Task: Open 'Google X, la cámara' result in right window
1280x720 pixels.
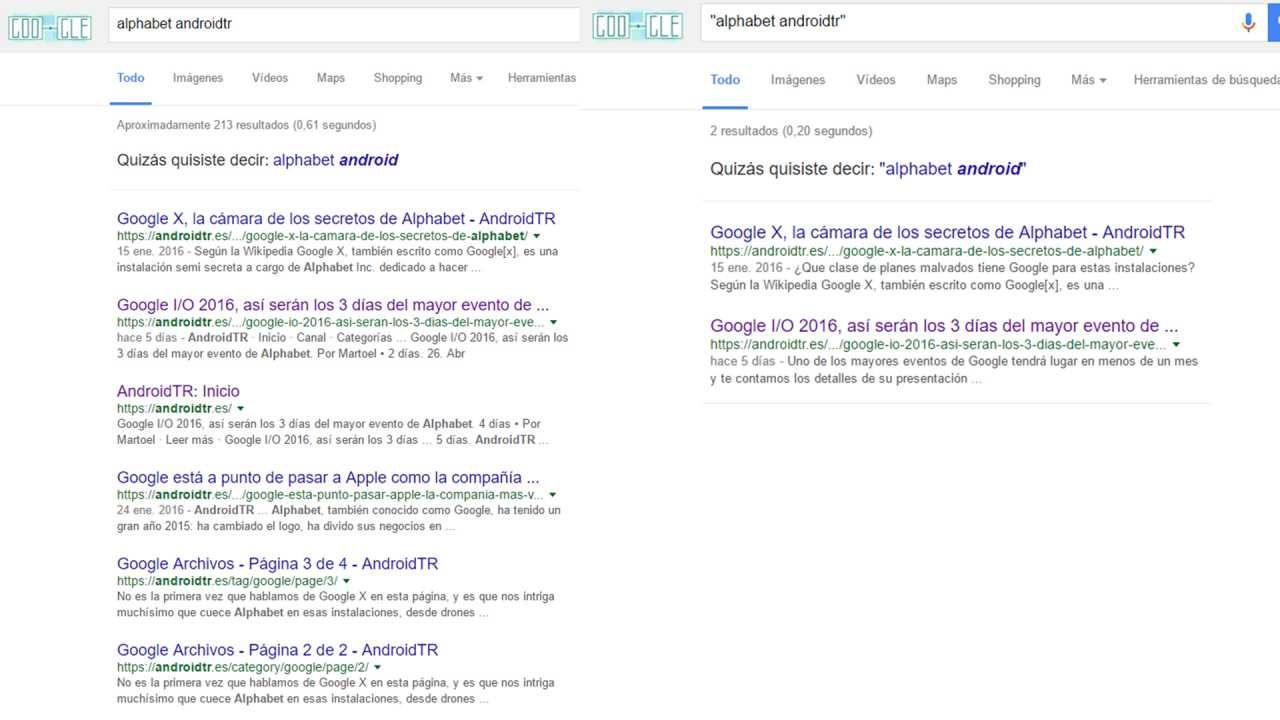Action: pos(948,232)
